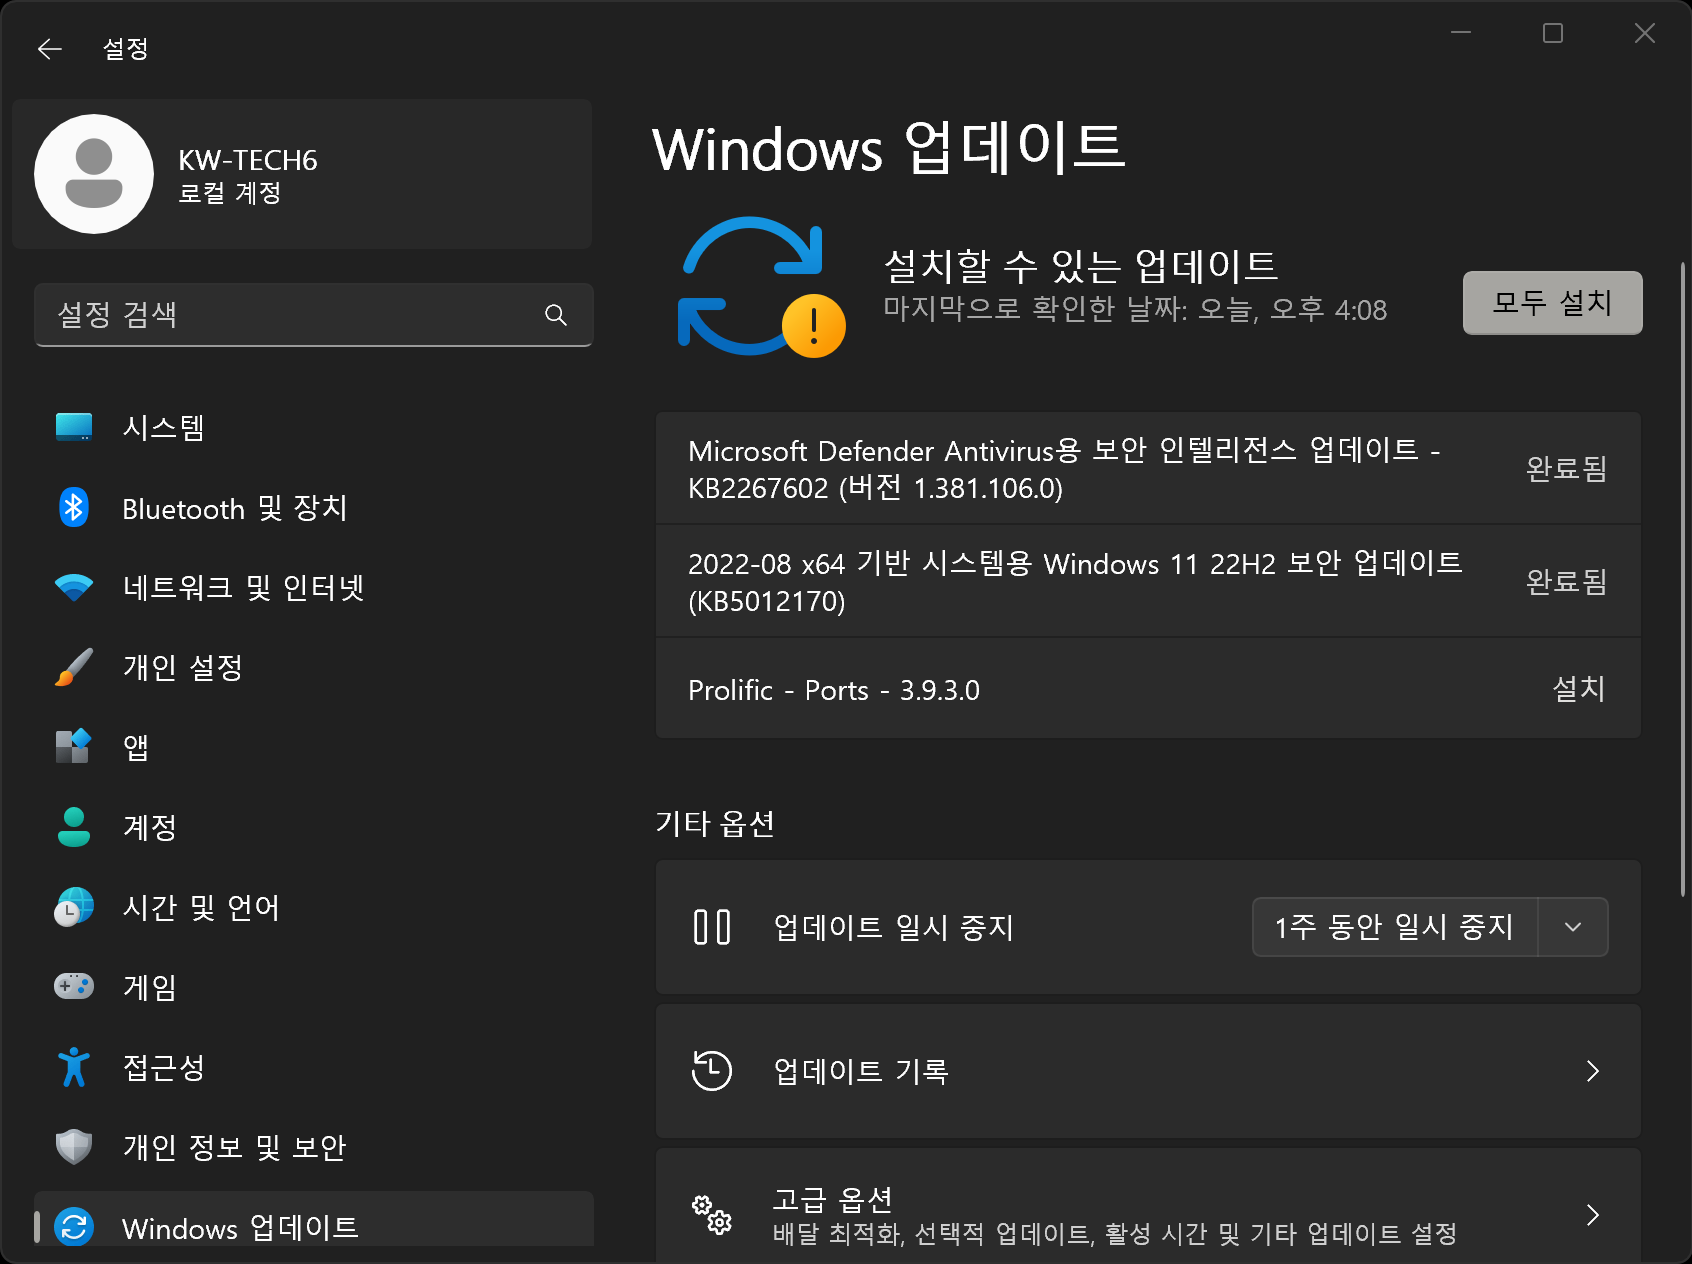1692x1264 pixels.
Task: Maximize the 설정 window
Action: [1553, 33]
